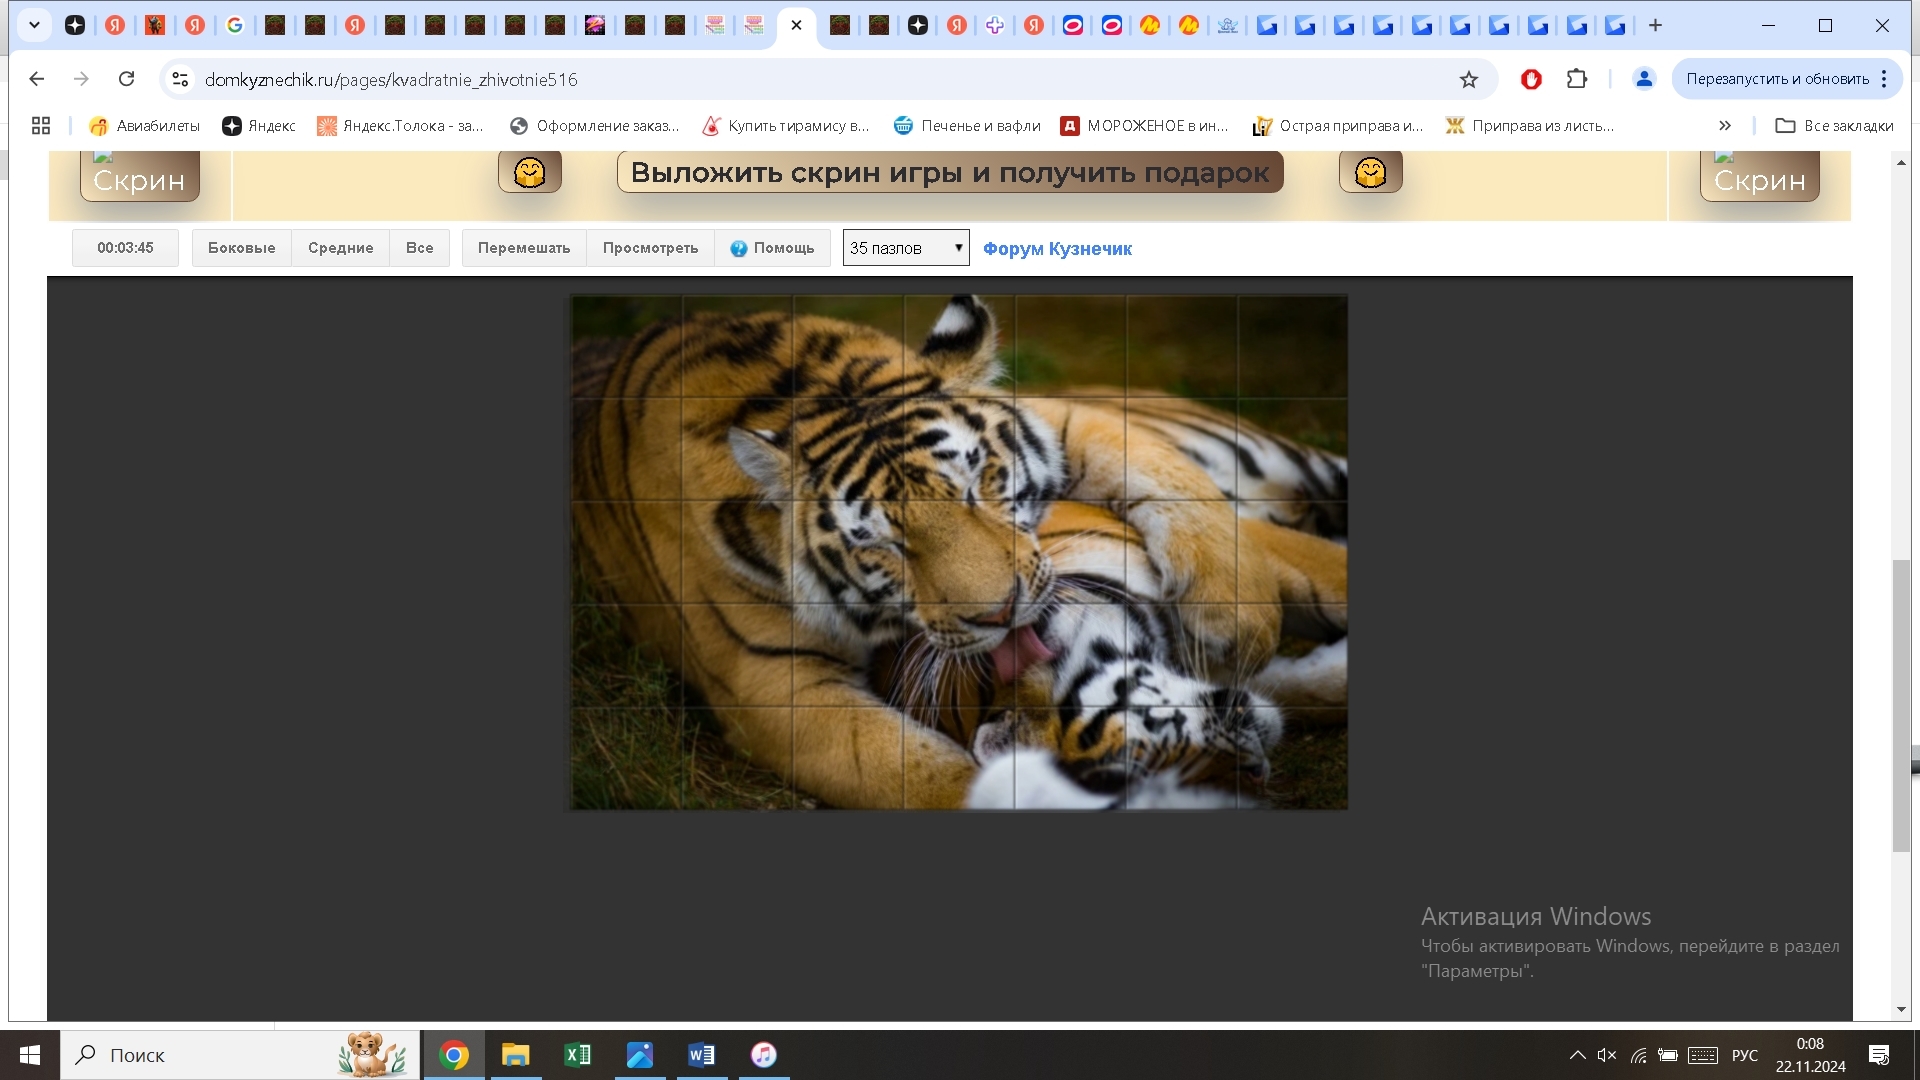Go back to previous page
This screenshot has height=1080, width=1920.
pyautogui.click(x=37, y=79)
